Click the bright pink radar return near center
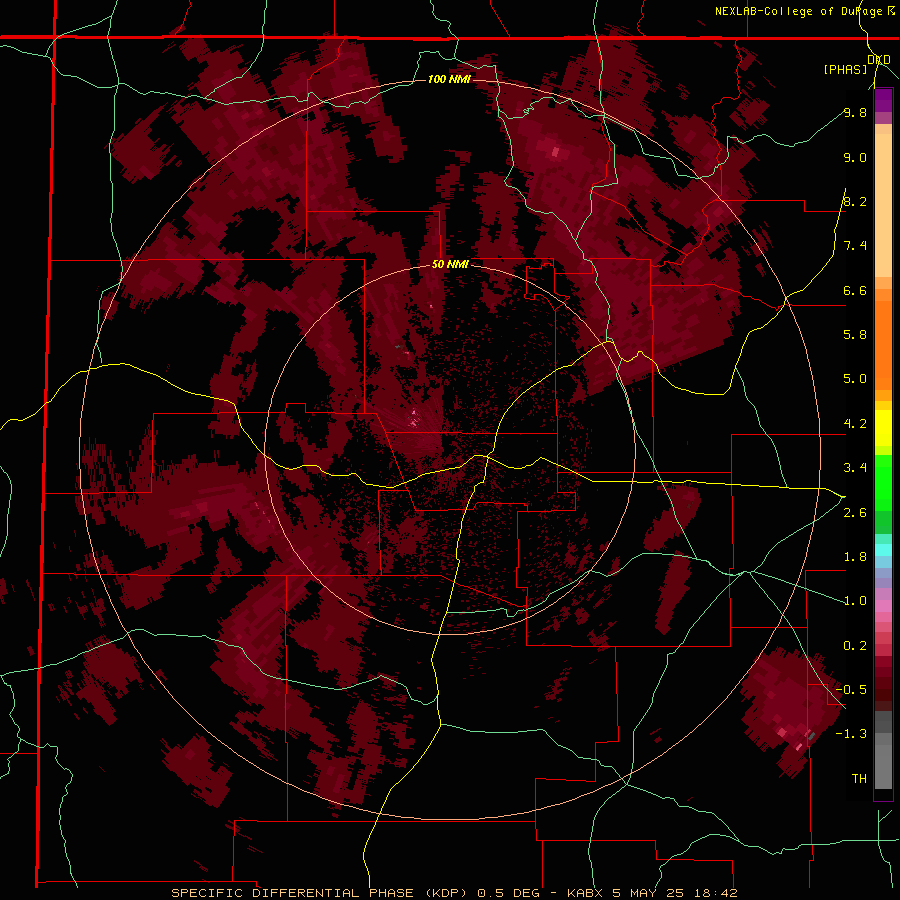 tap(414, 418)
